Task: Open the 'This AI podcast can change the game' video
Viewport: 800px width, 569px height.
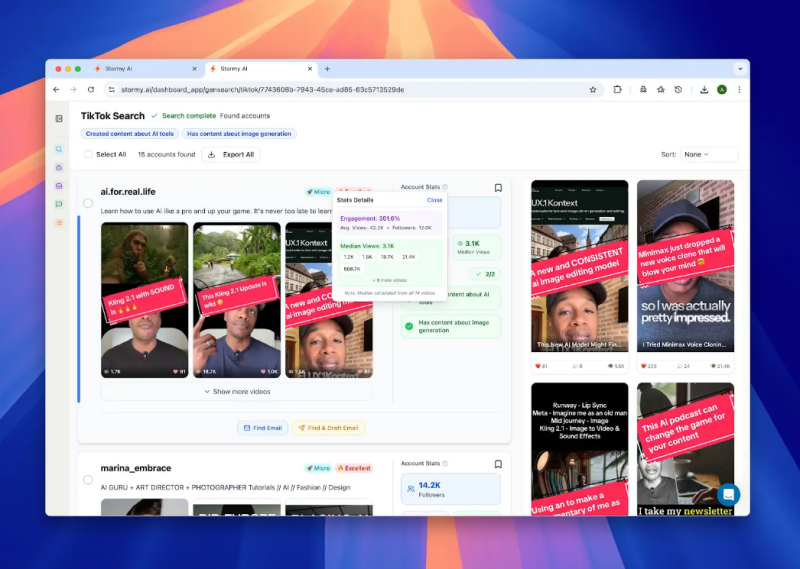Action: point(685,449)
